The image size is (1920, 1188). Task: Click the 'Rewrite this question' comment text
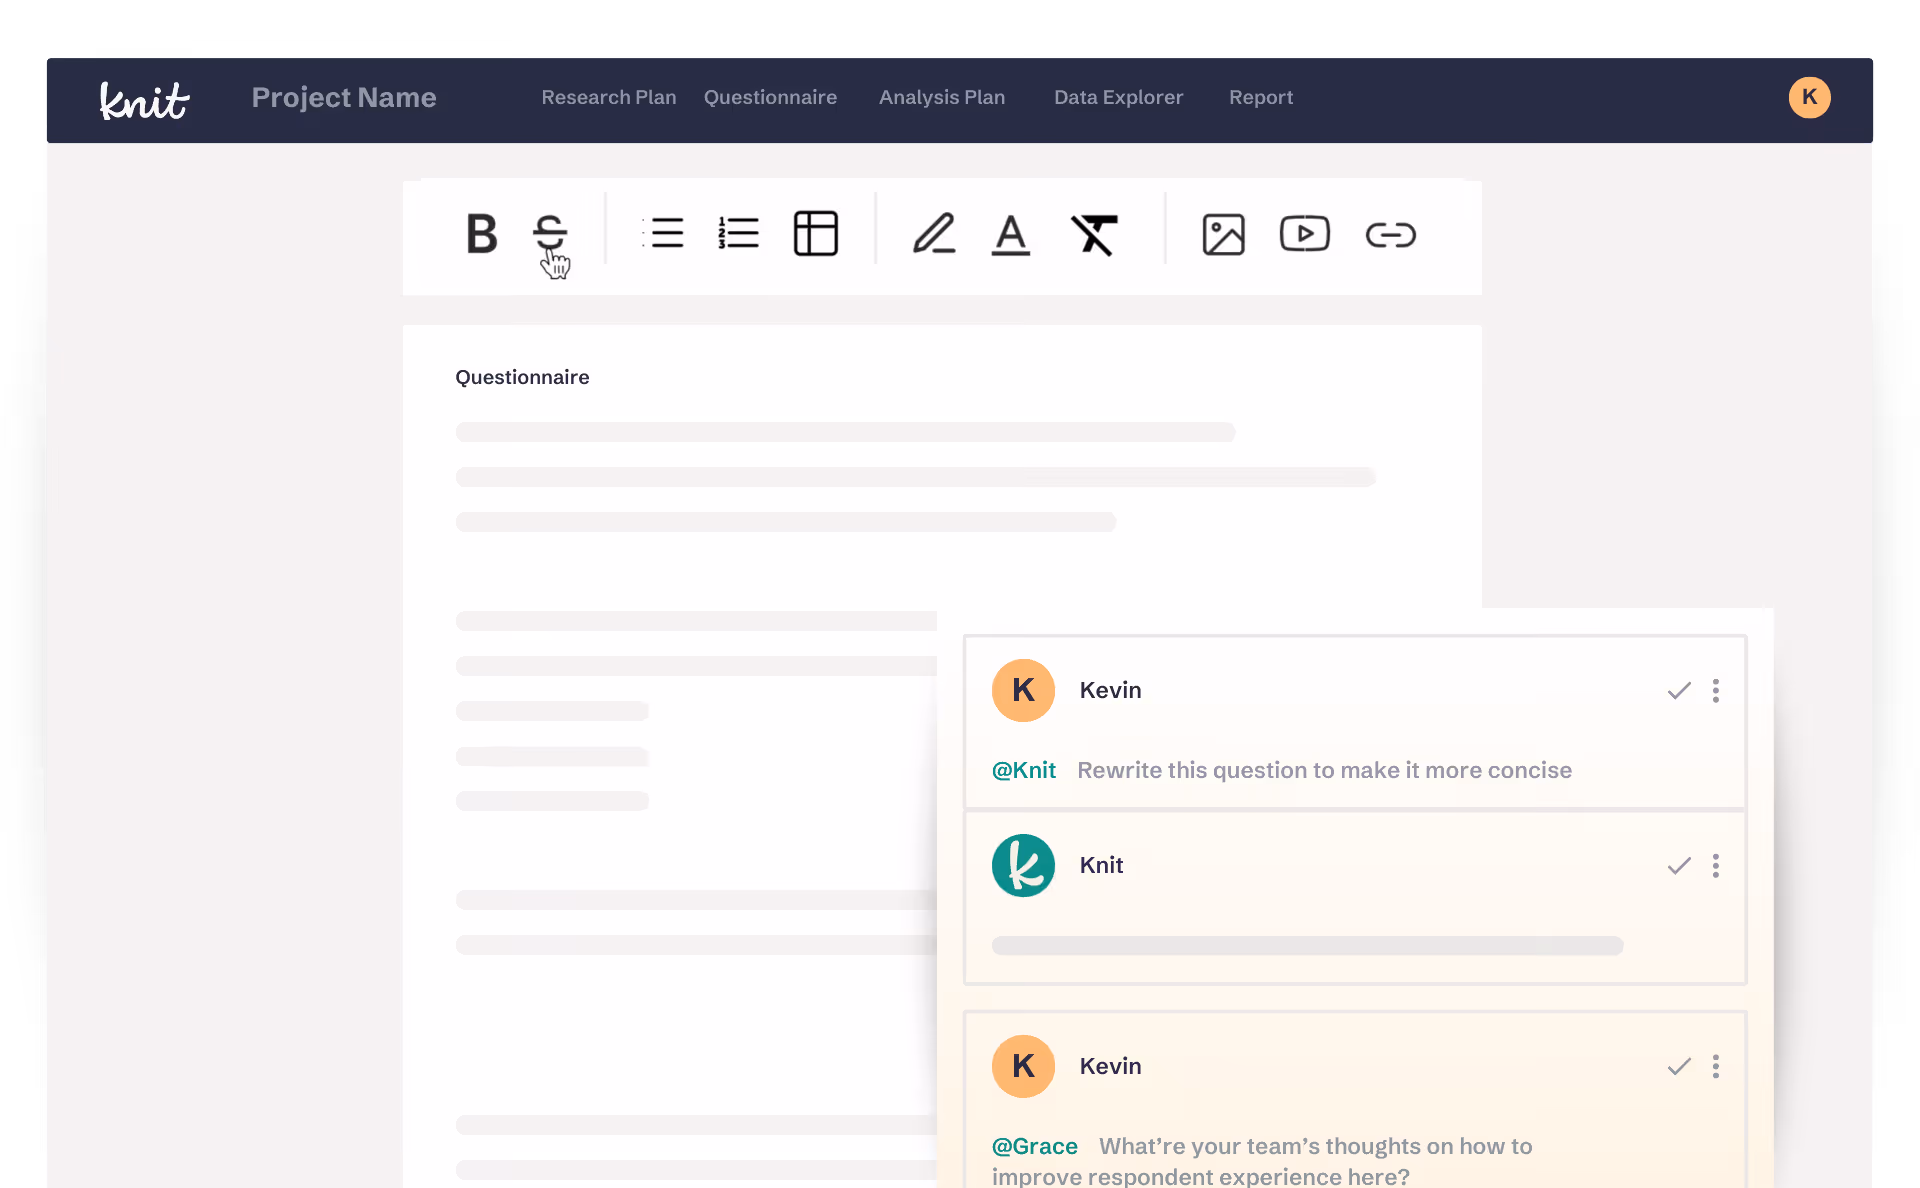[x=1324, y=770]
